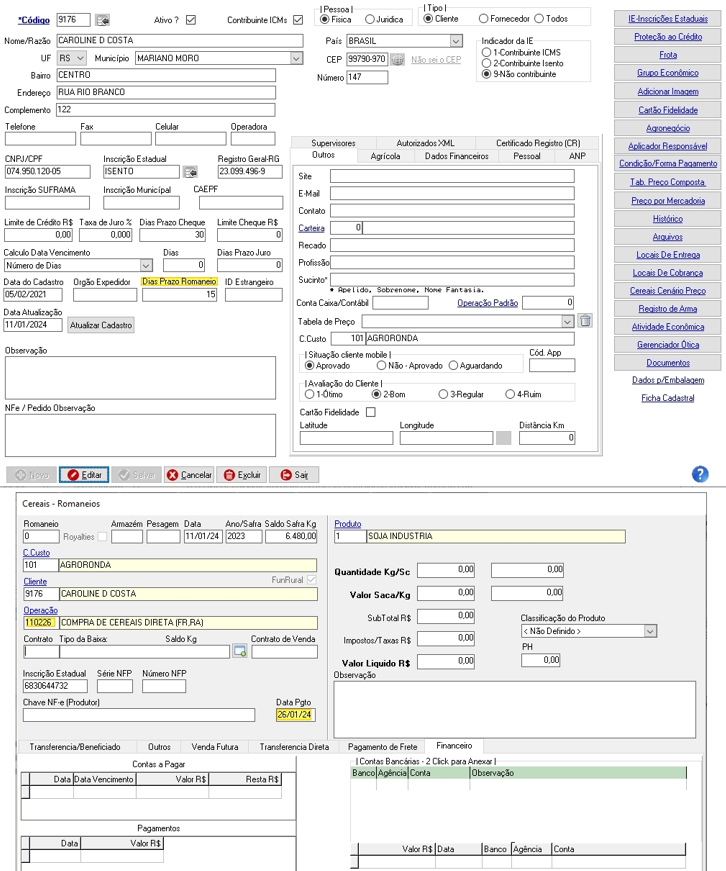Select 1-Ótimo client rating
Image resolution: width=726 pixels, height=871 pixels.
point(309,394)
